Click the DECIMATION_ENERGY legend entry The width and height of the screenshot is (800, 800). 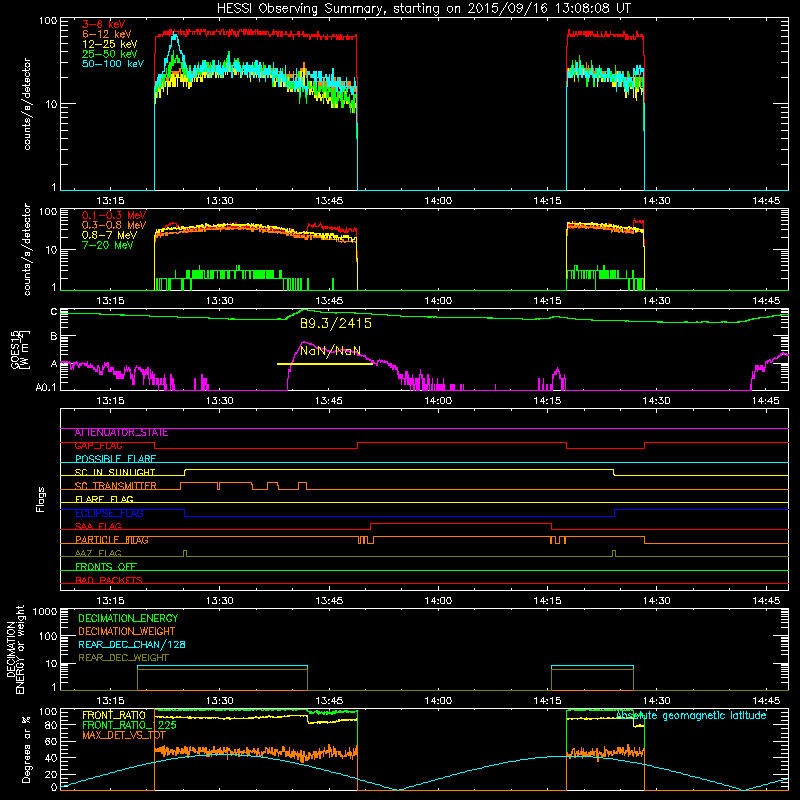[128, 618]
